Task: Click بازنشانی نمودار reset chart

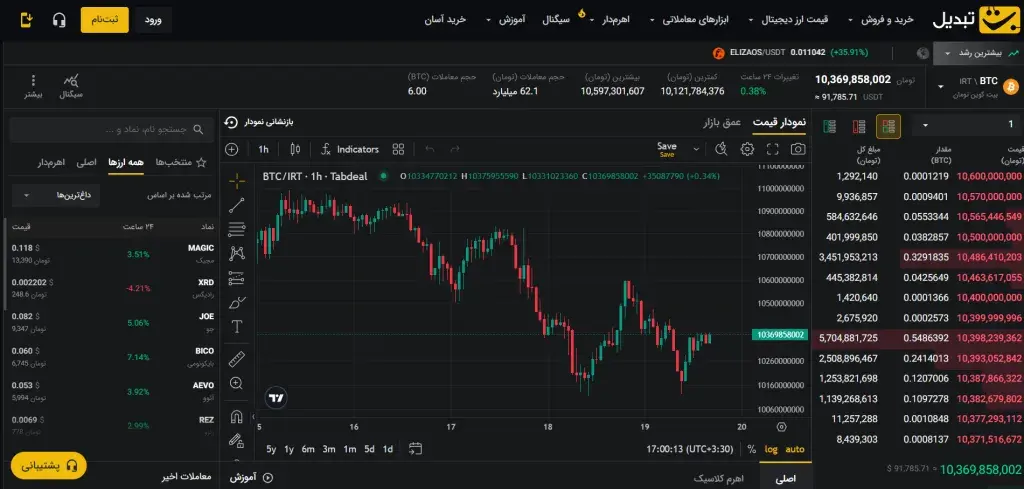Action: point(259,122)
